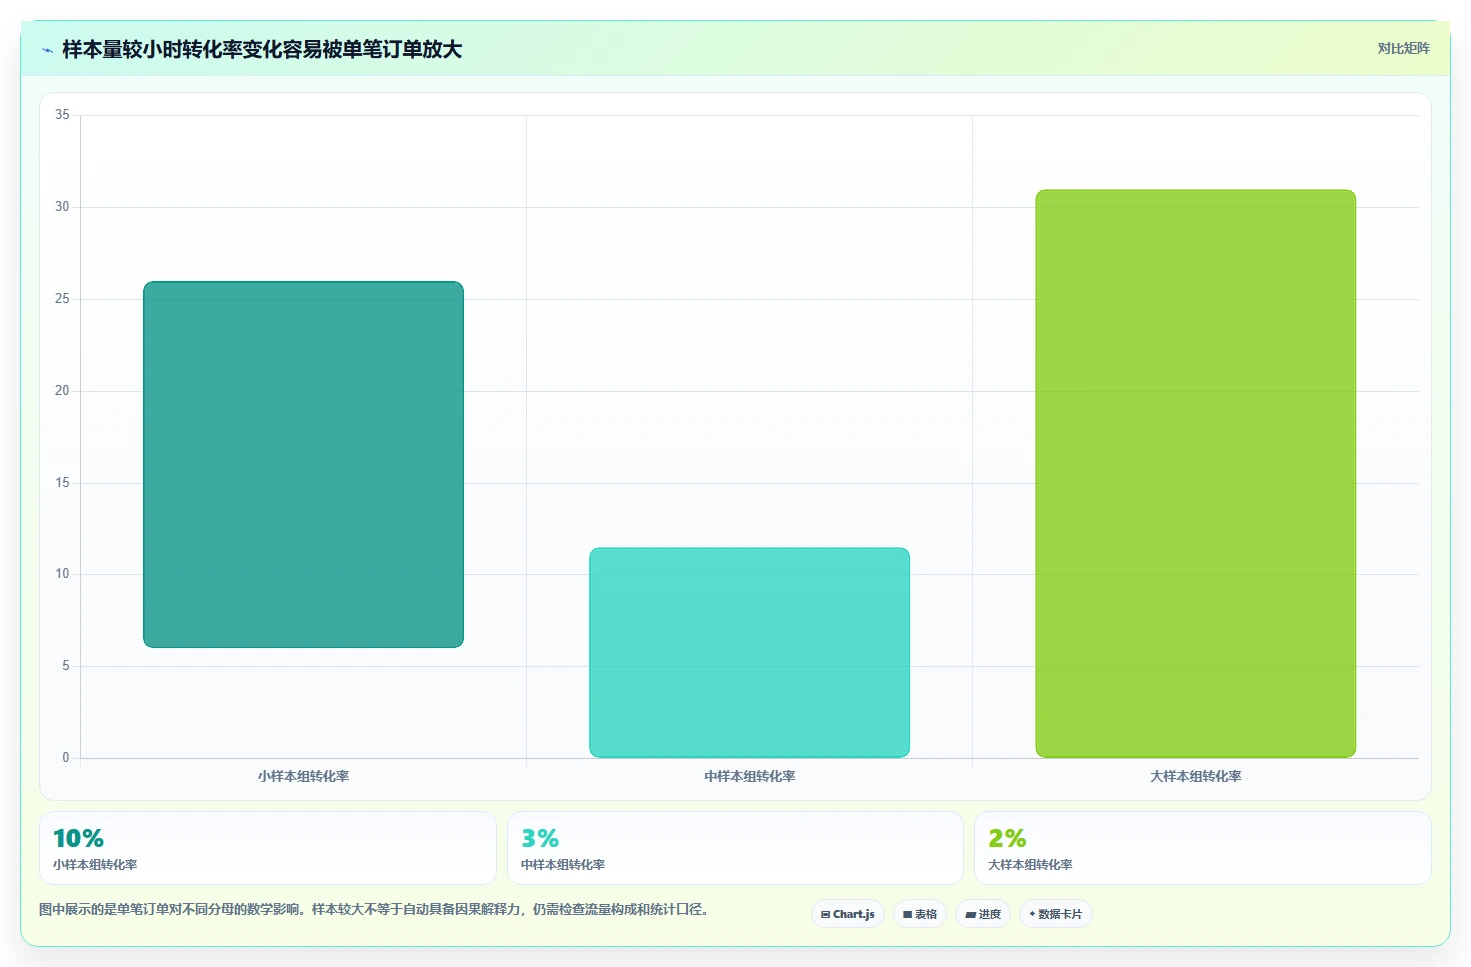Click the chart title 样本量较小时转化率变化容易被单笔订单放大
This screenshot has height=967, width=1471.
click(262, 49)
